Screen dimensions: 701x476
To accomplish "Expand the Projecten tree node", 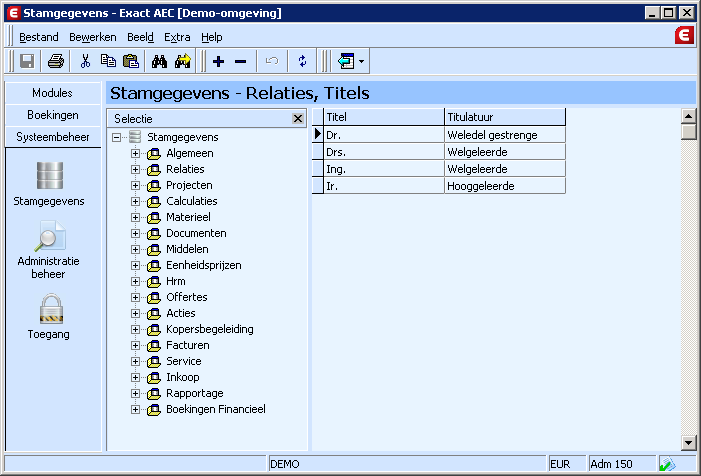I will (135, 185).
